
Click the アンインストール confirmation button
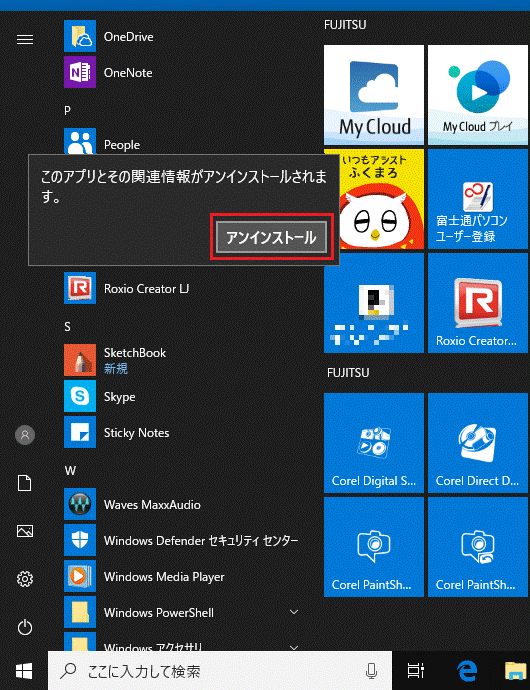click(x=272, y=237)
